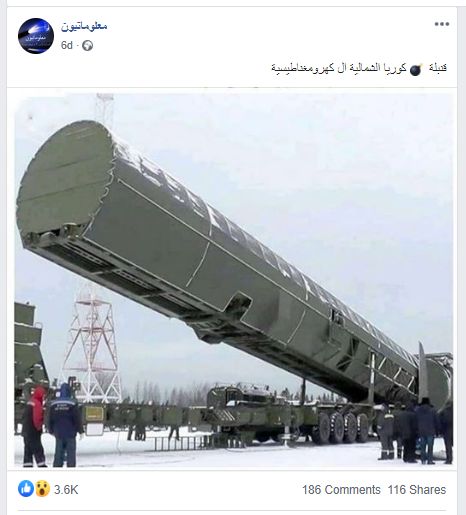Click the person in red jacket
Screen dimensions: 466x515
[34, 427]
